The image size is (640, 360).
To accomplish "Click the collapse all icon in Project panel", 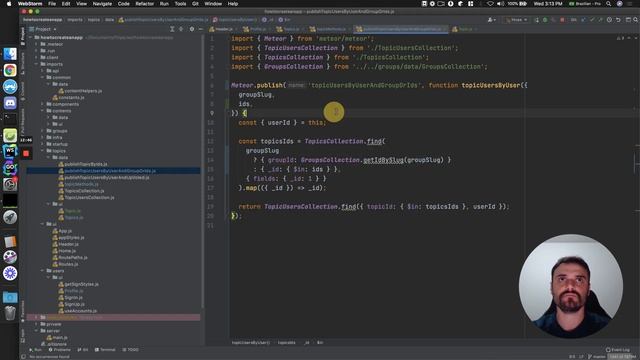I will coord(182,29).
